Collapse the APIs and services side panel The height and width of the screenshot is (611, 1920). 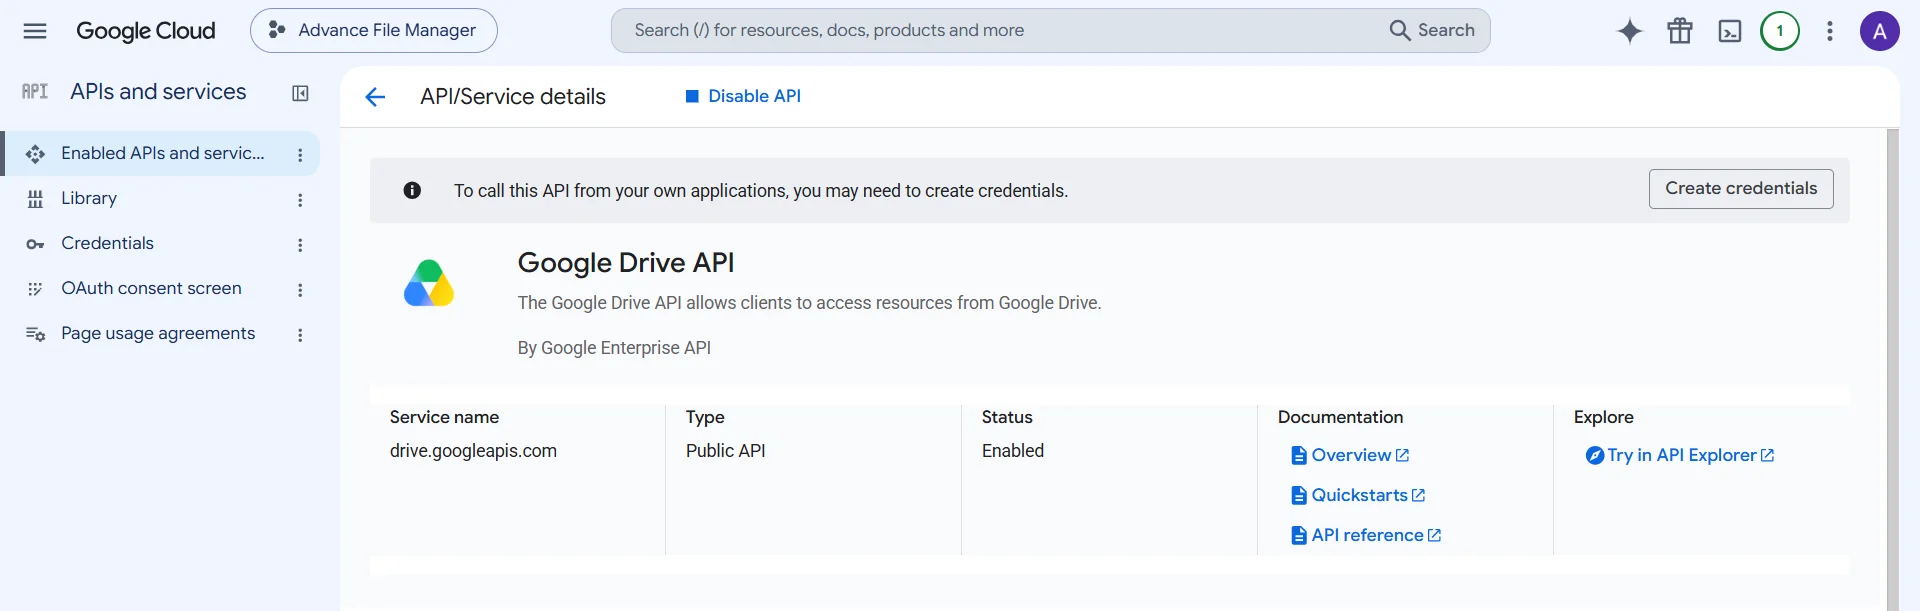(x=300, y=93)
